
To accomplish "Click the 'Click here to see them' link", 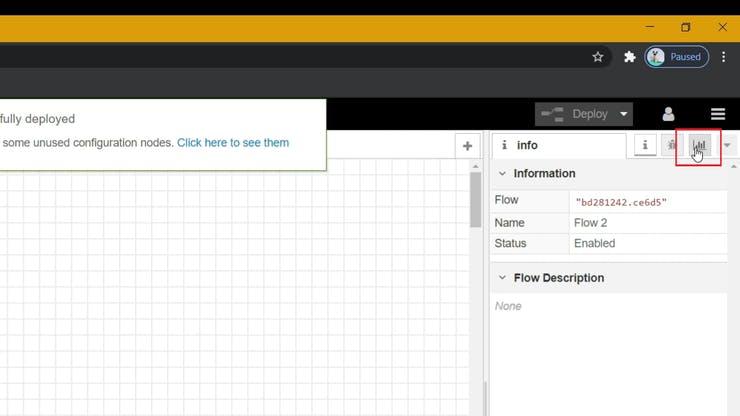I will tap(233, 143).
